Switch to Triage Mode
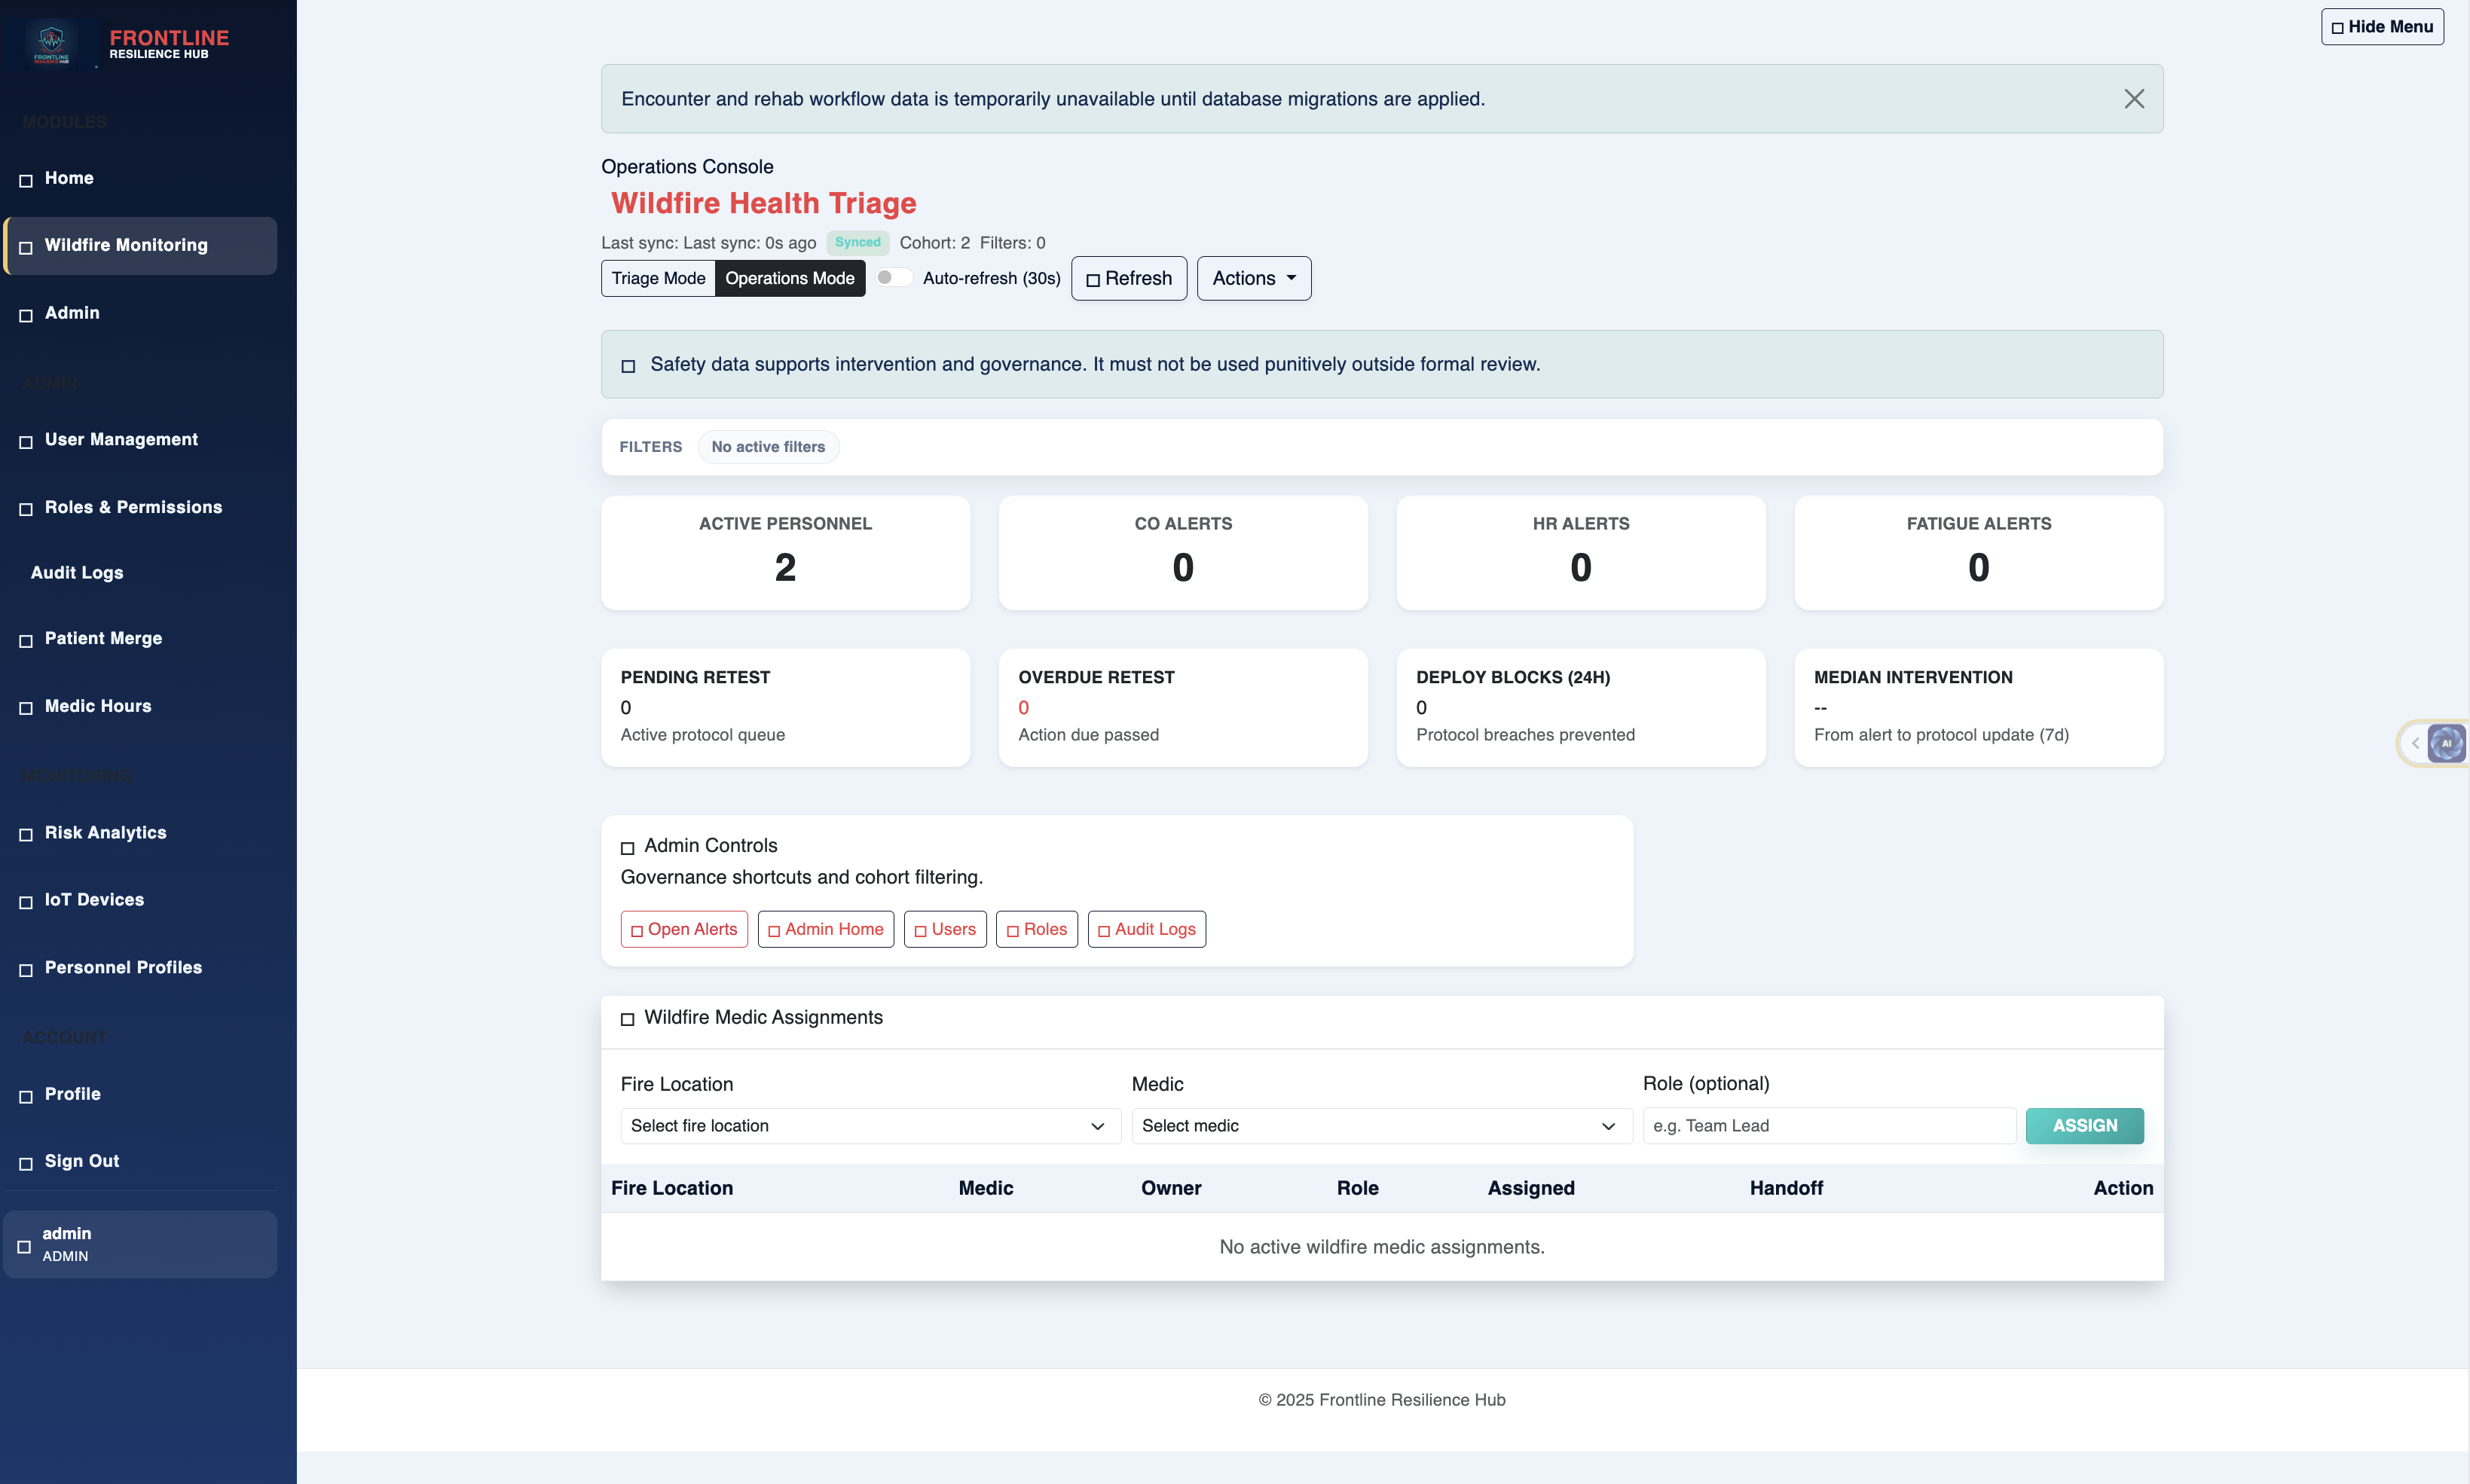The height and width of the screenshot is (1484, 2470). point(657,278)
